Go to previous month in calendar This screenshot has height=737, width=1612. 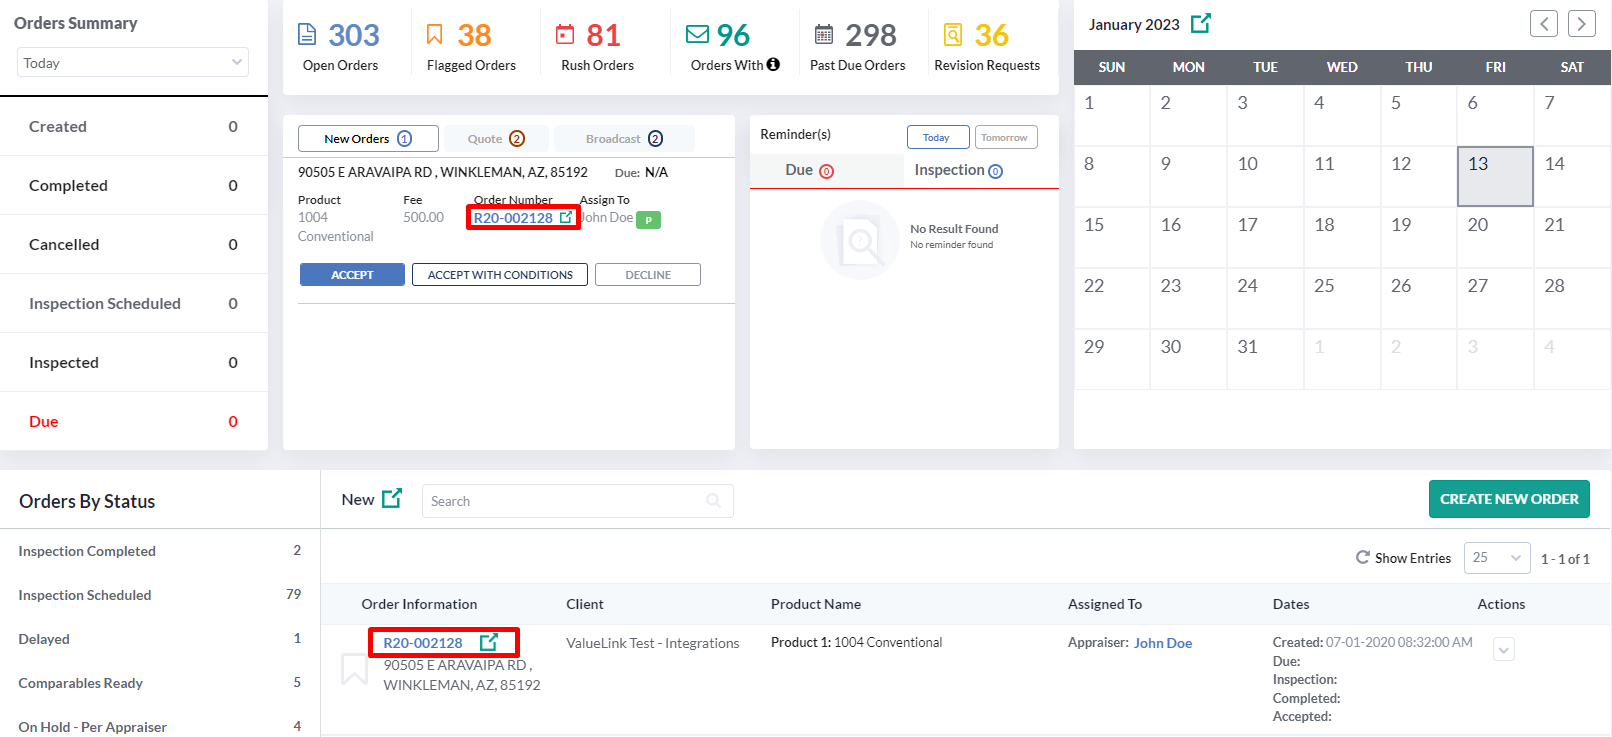click(1544, 23)
